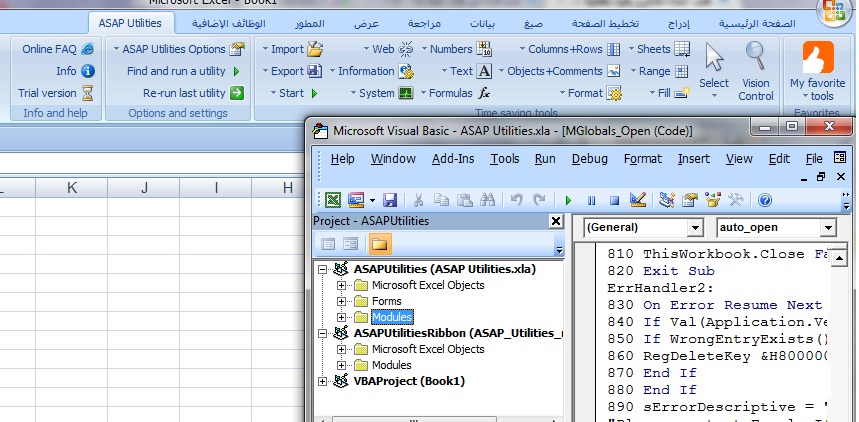Click the Paste clipboard icon
This screenshot has width=859, height=422.
coord(465,200)
